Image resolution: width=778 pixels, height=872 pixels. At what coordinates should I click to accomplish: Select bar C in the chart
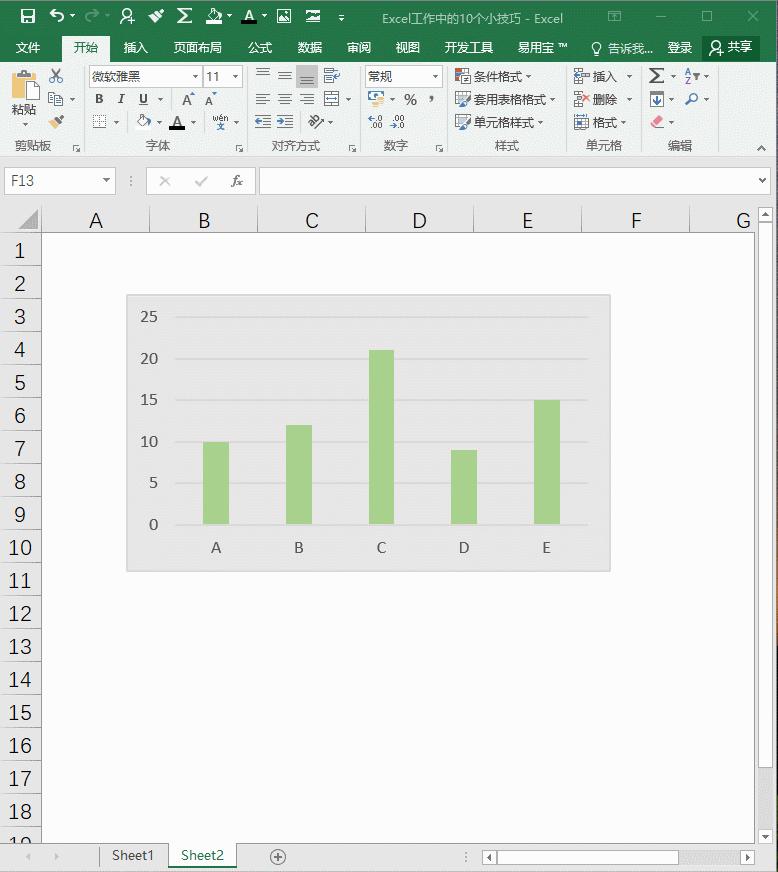381,437
